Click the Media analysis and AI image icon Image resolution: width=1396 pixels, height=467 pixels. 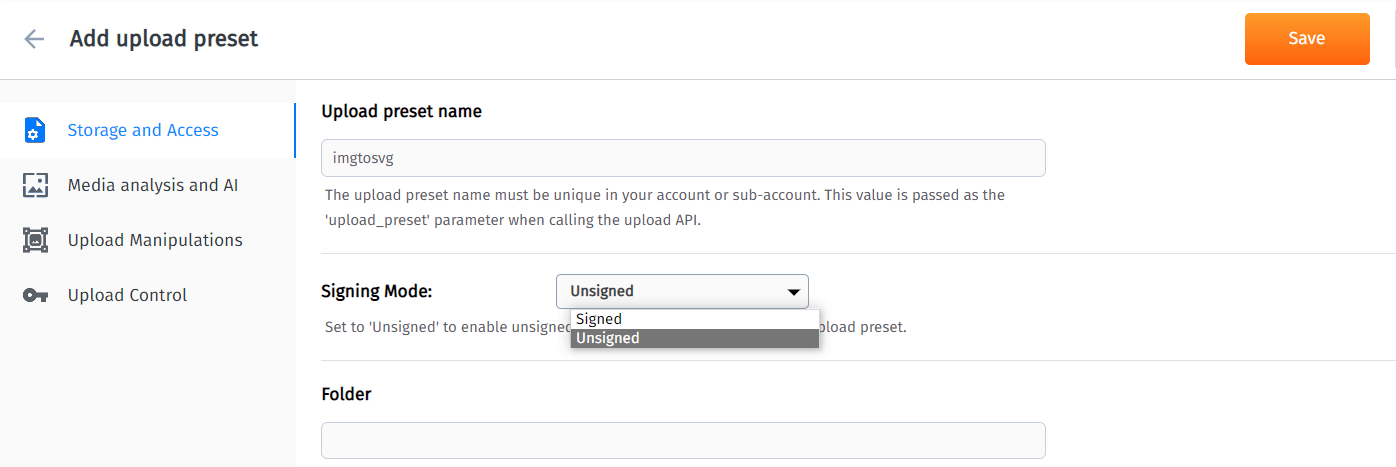tap(35, 185)
